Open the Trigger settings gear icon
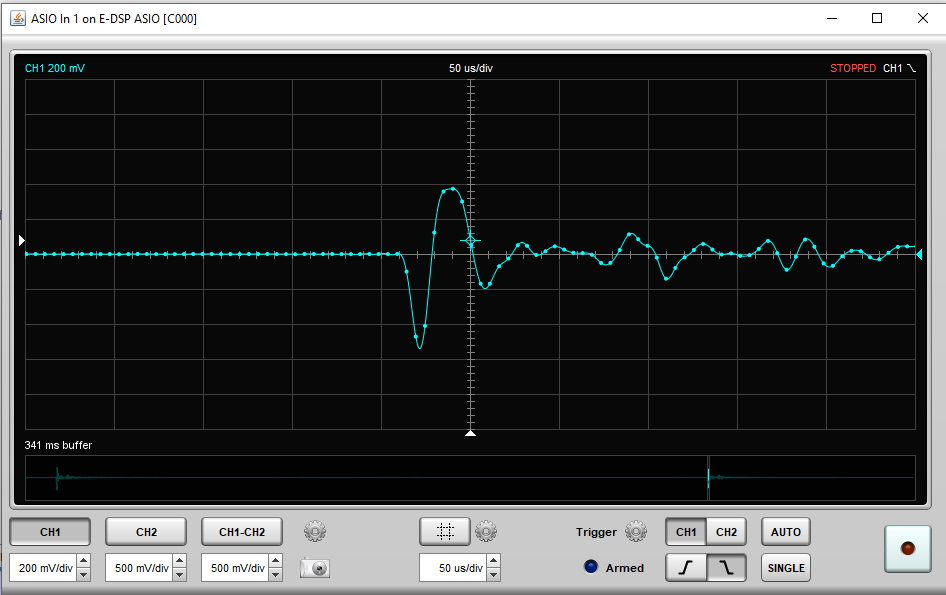Screen dimensions: 946x595 coord(636,532)
